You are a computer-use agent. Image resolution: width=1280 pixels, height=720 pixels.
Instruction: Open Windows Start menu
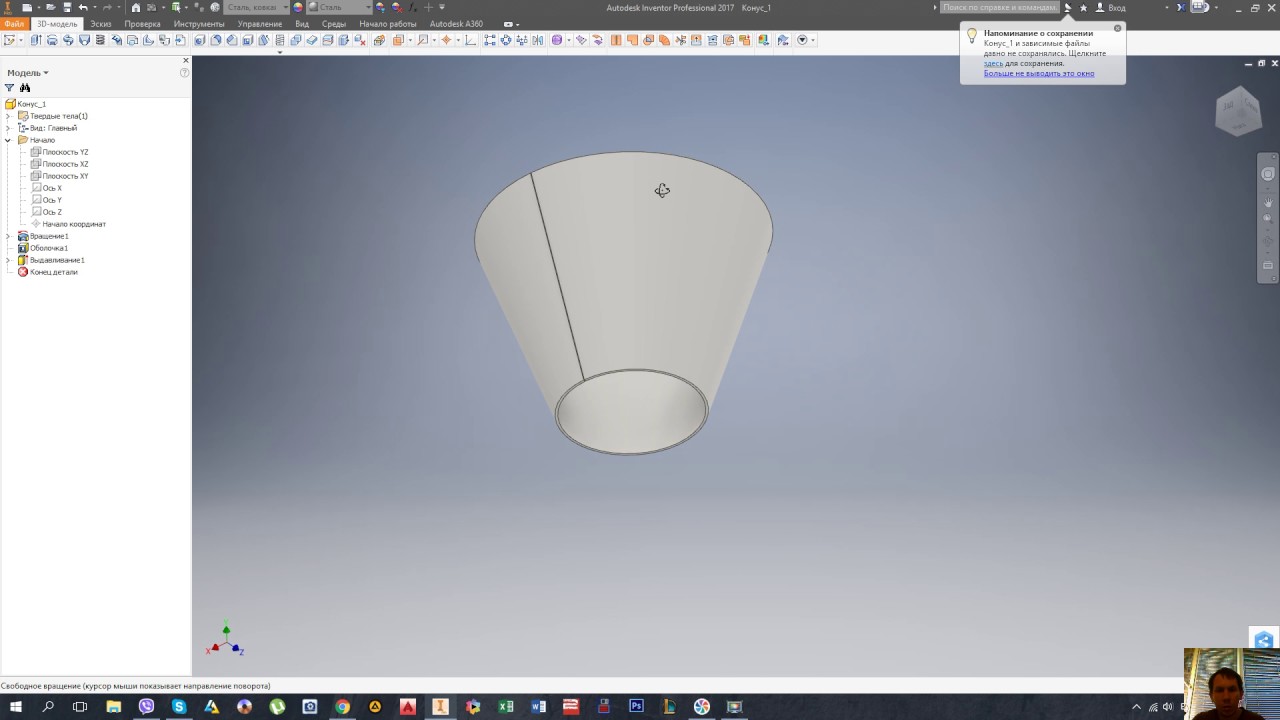[15, 706]
